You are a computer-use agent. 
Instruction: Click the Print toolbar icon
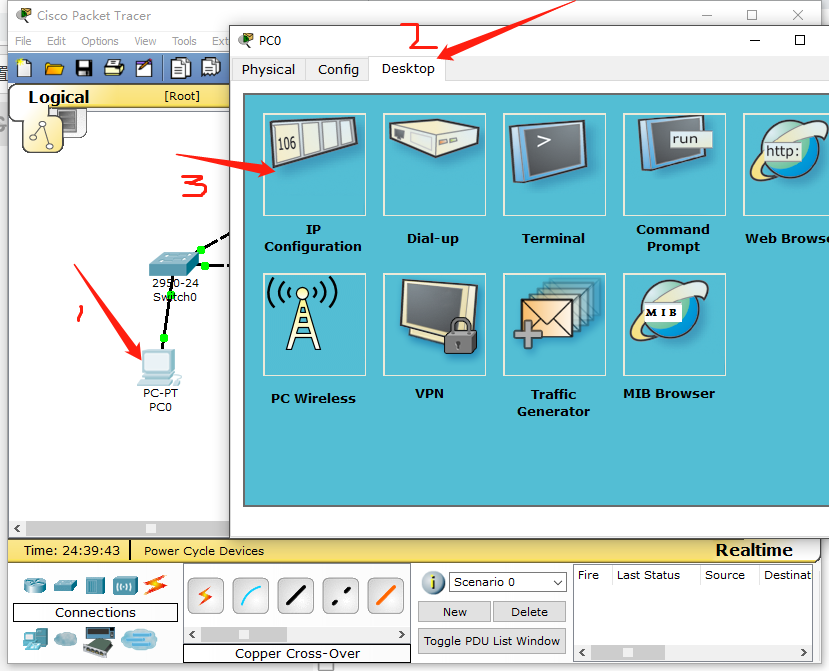pyautogui.click(x=114, y=68)
